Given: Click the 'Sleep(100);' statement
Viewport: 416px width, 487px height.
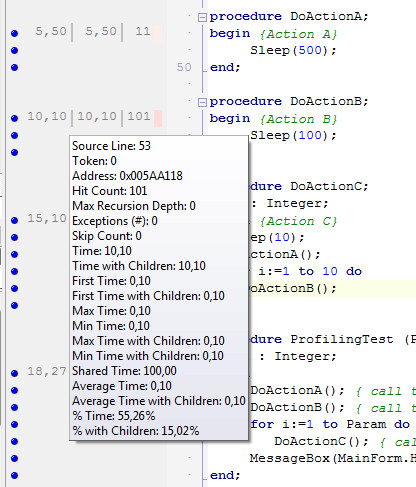Looking at the screenshot, I should 293,136.
